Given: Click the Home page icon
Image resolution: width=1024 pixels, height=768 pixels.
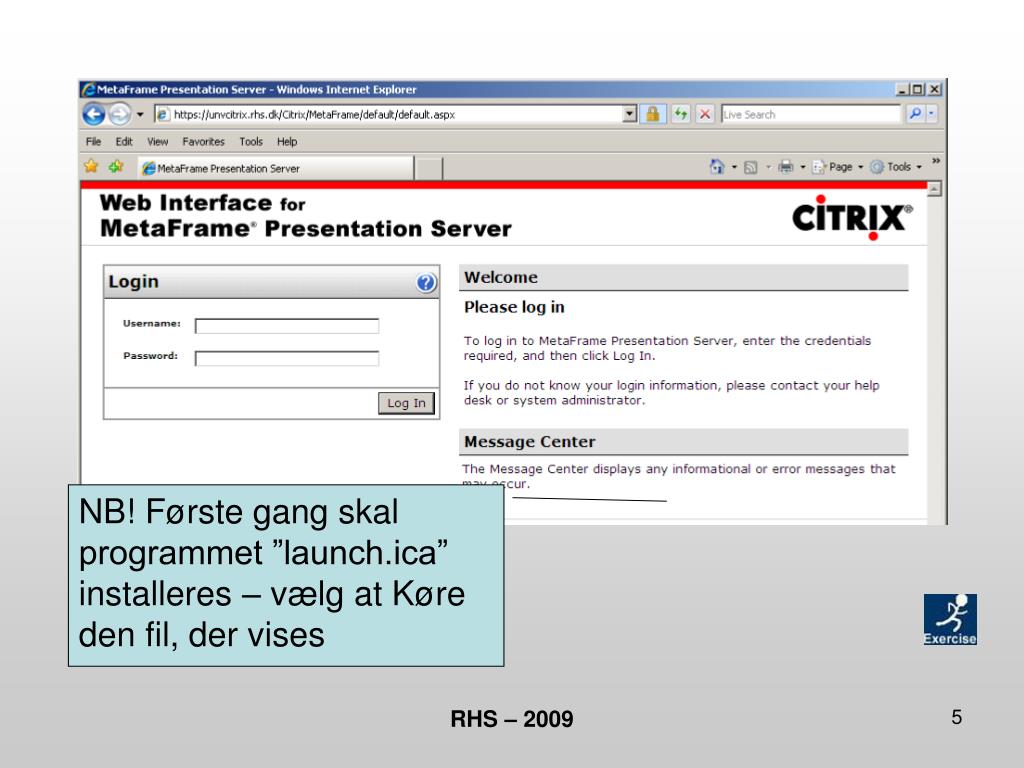Looking at the screenshot, I should point(716,167).
